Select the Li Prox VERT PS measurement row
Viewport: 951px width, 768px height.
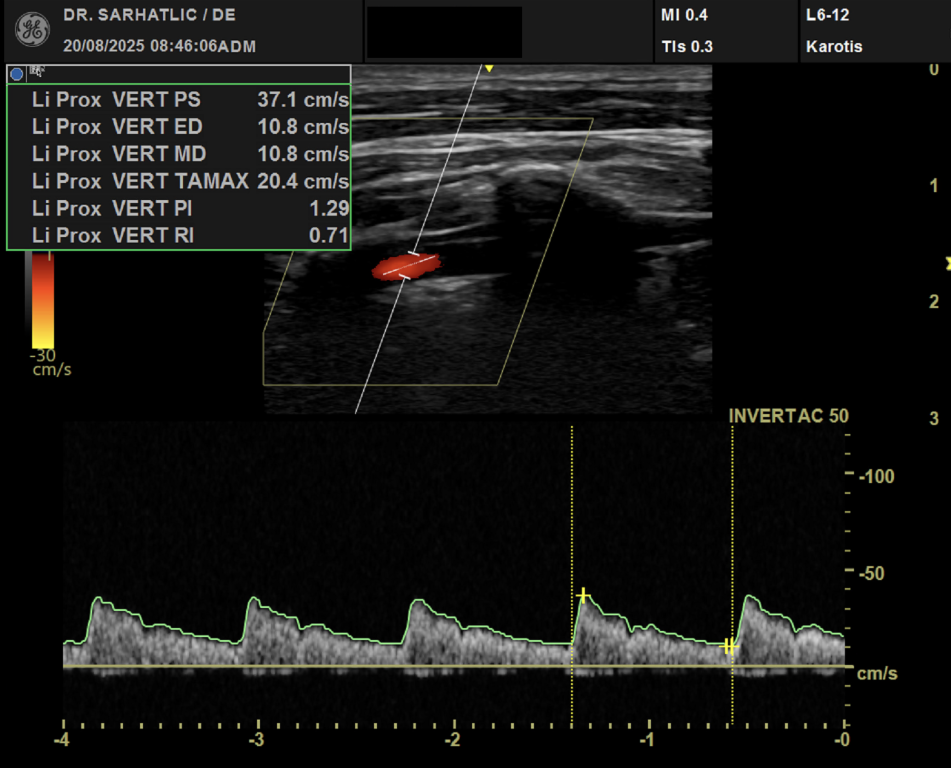[x=190, y=100]
